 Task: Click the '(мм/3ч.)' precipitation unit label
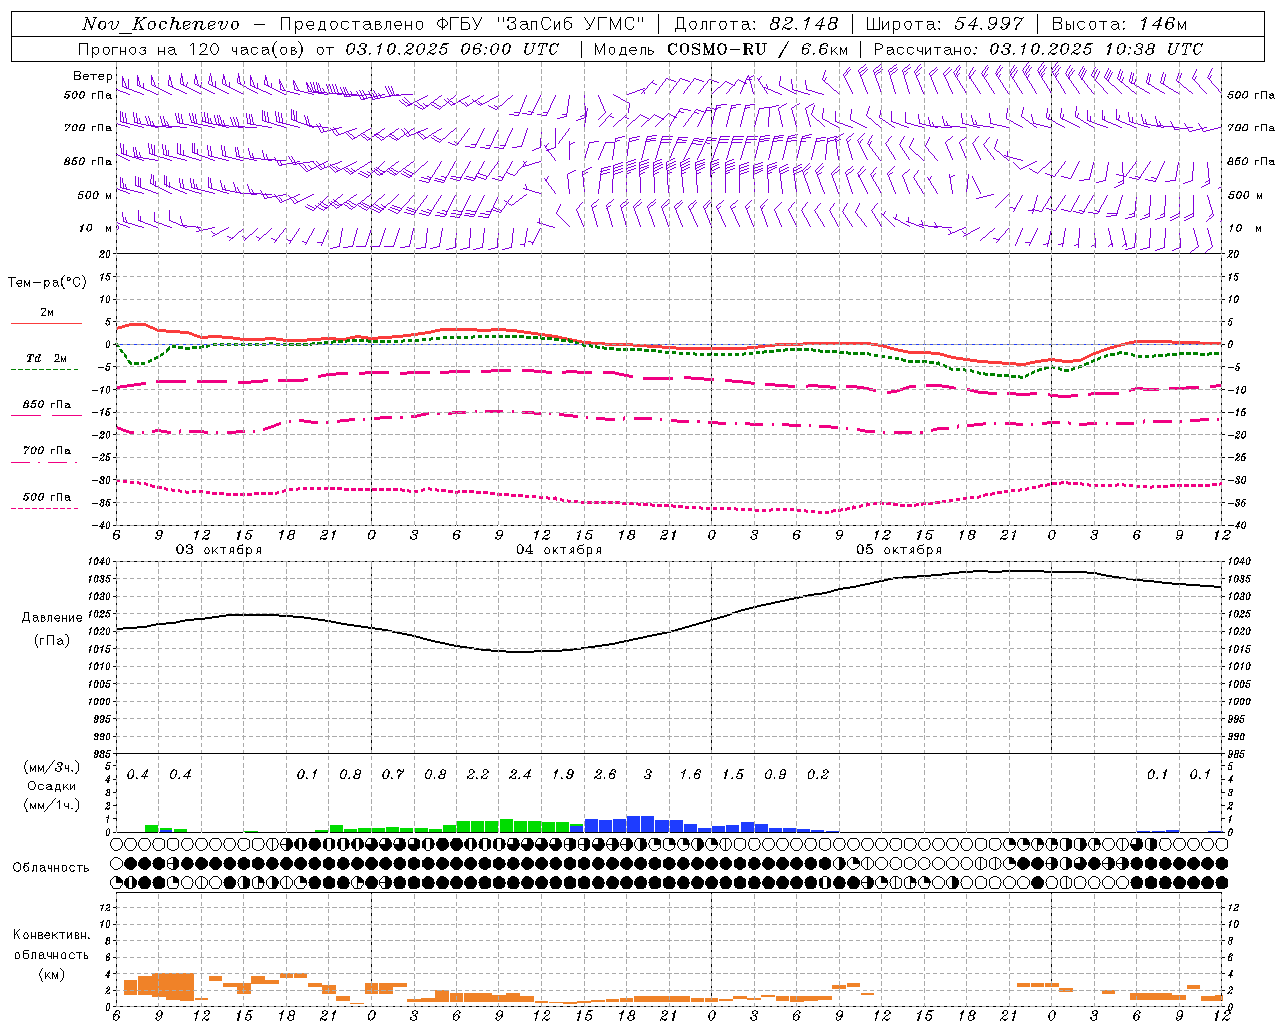pyautogui.click(x=52, y=768)
